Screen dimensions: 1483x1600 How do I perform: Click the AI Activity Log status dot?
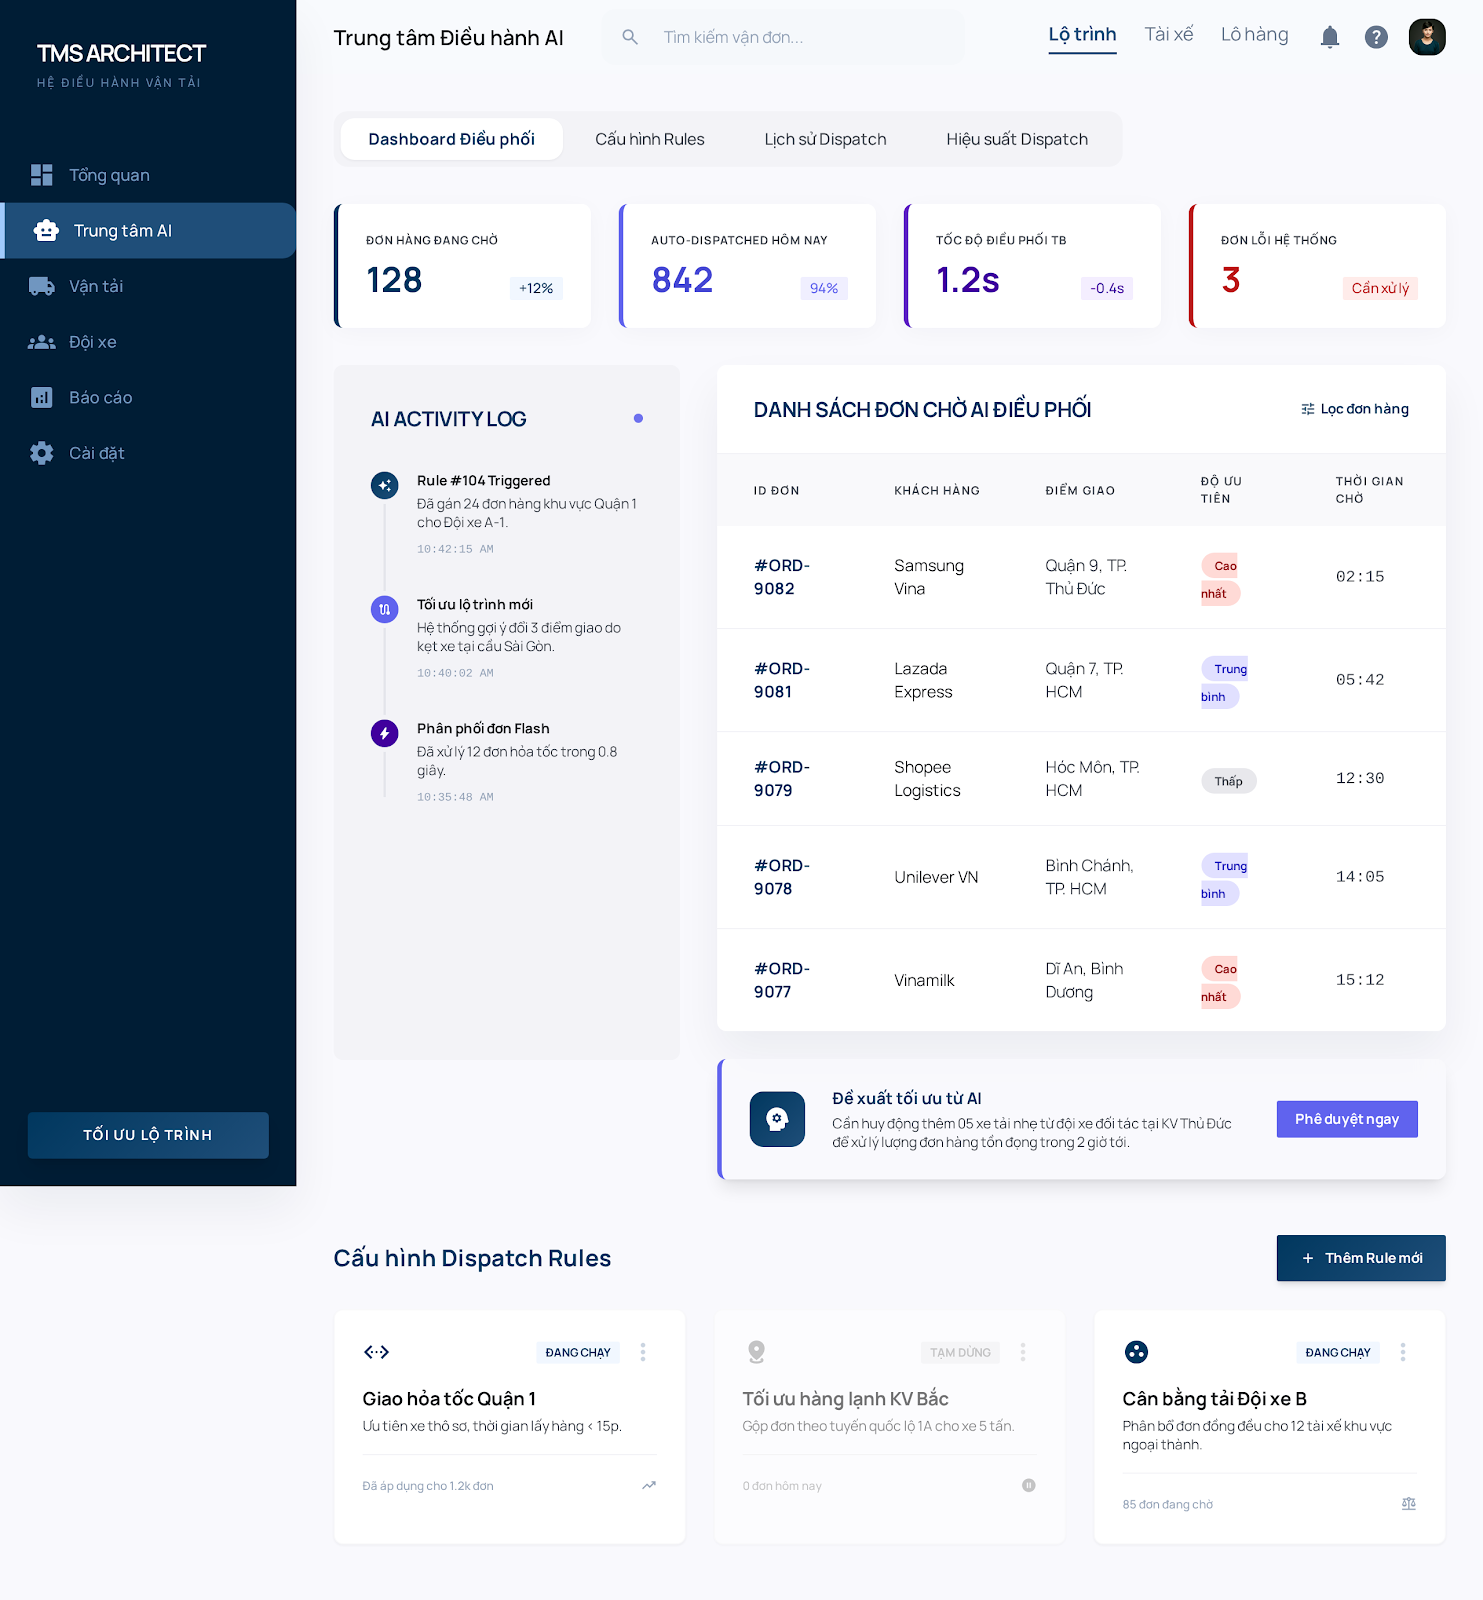coord(638,418)
